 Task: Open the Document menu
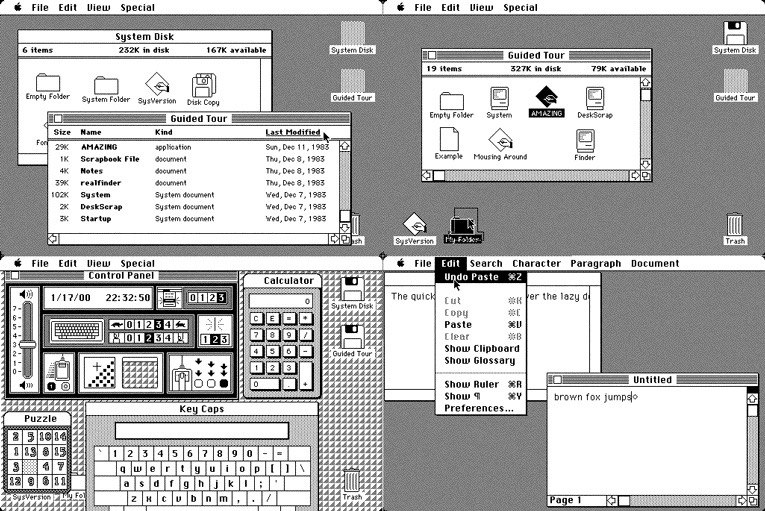click(x=655, y=264)
